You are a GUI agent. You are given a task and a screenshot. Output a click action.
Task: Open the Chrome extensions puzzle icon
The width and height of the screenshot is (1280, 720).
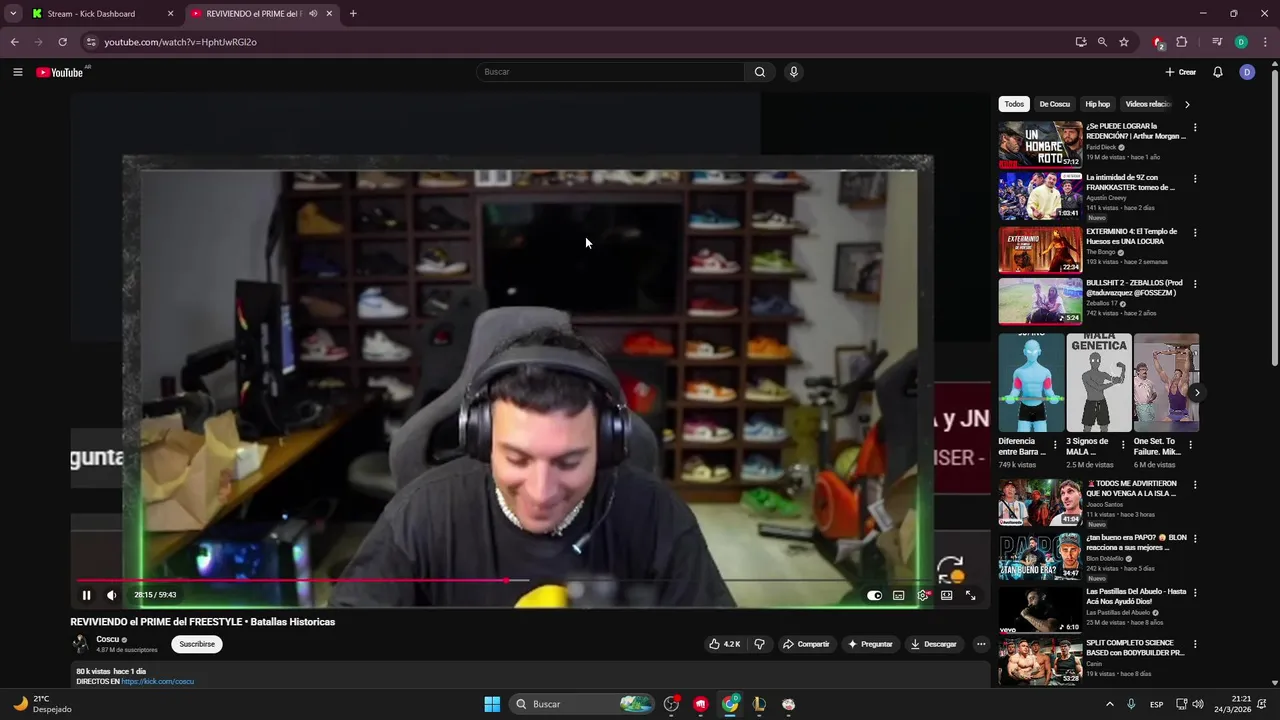(1182, 42)
